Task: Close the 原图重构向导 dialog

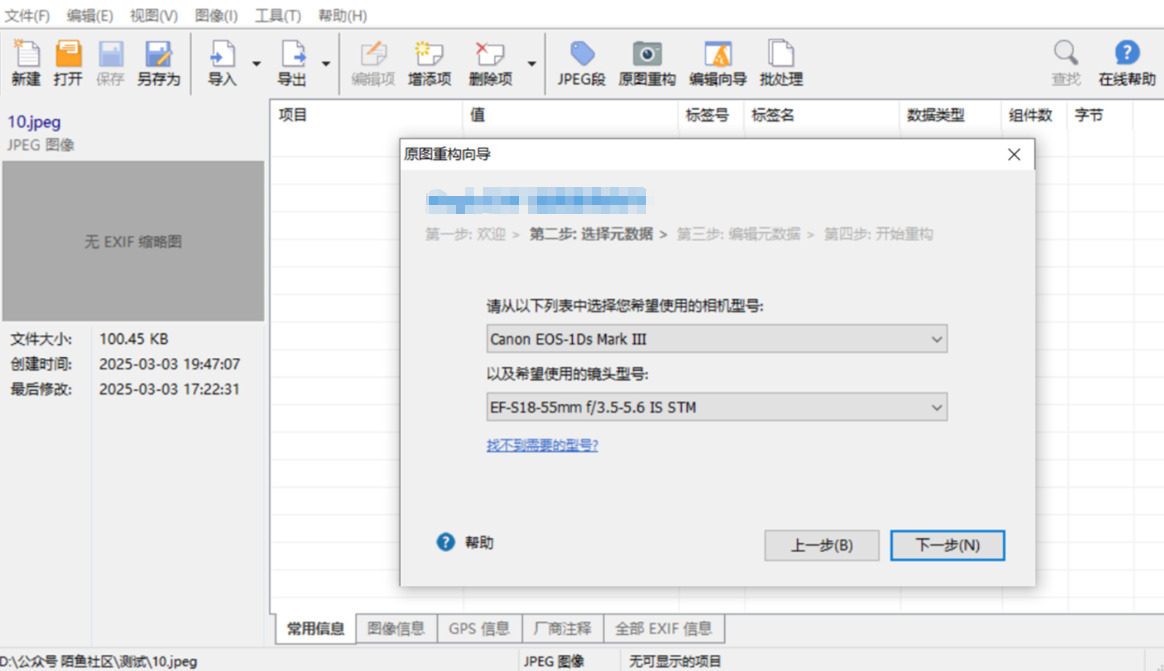Action: click(1014, 154)
